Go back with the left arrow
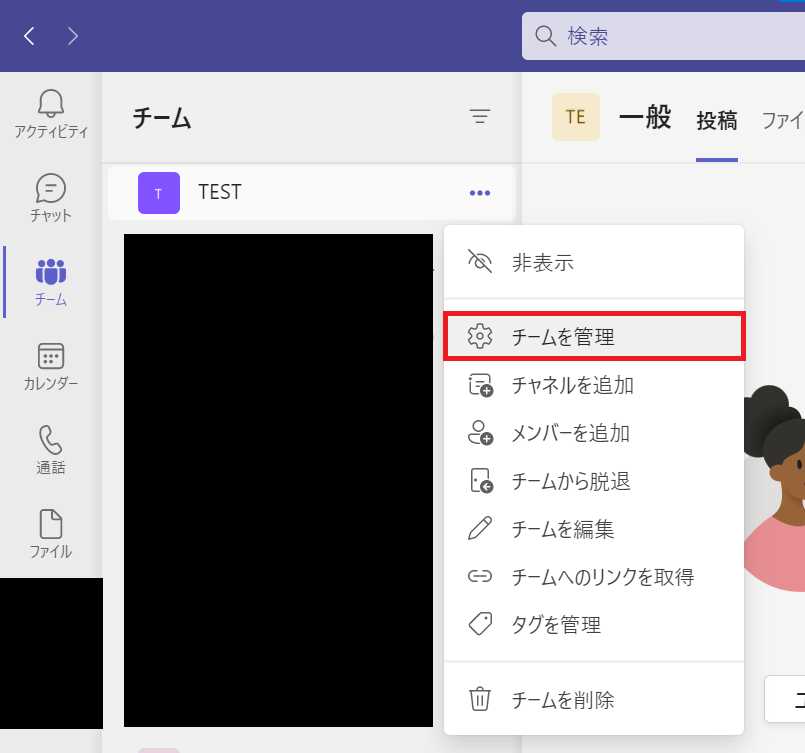This screenshot has width=805, height=753. [x=29, y=36]
